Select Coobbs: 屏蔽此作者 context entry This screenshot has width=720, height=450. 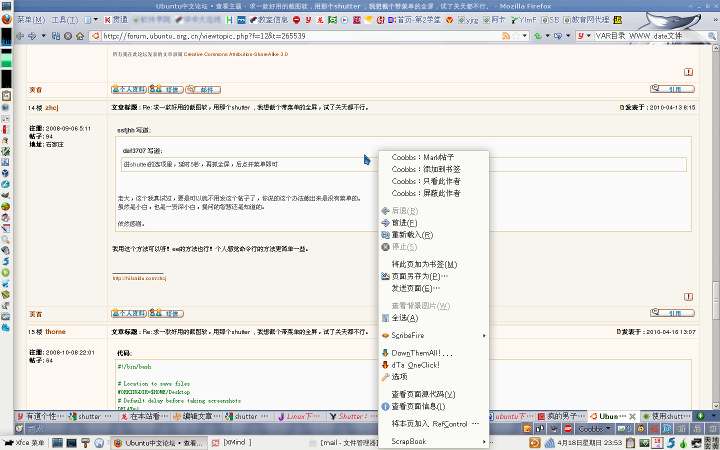tap(433, 193)
